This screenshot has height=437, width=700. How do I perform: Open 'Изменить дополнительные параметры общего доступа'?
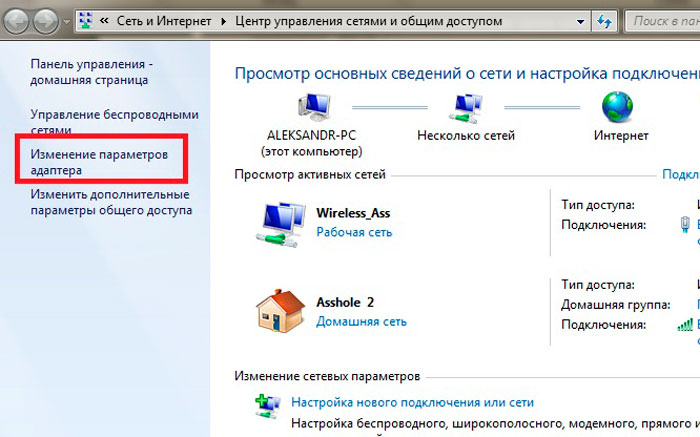(111, 202)
